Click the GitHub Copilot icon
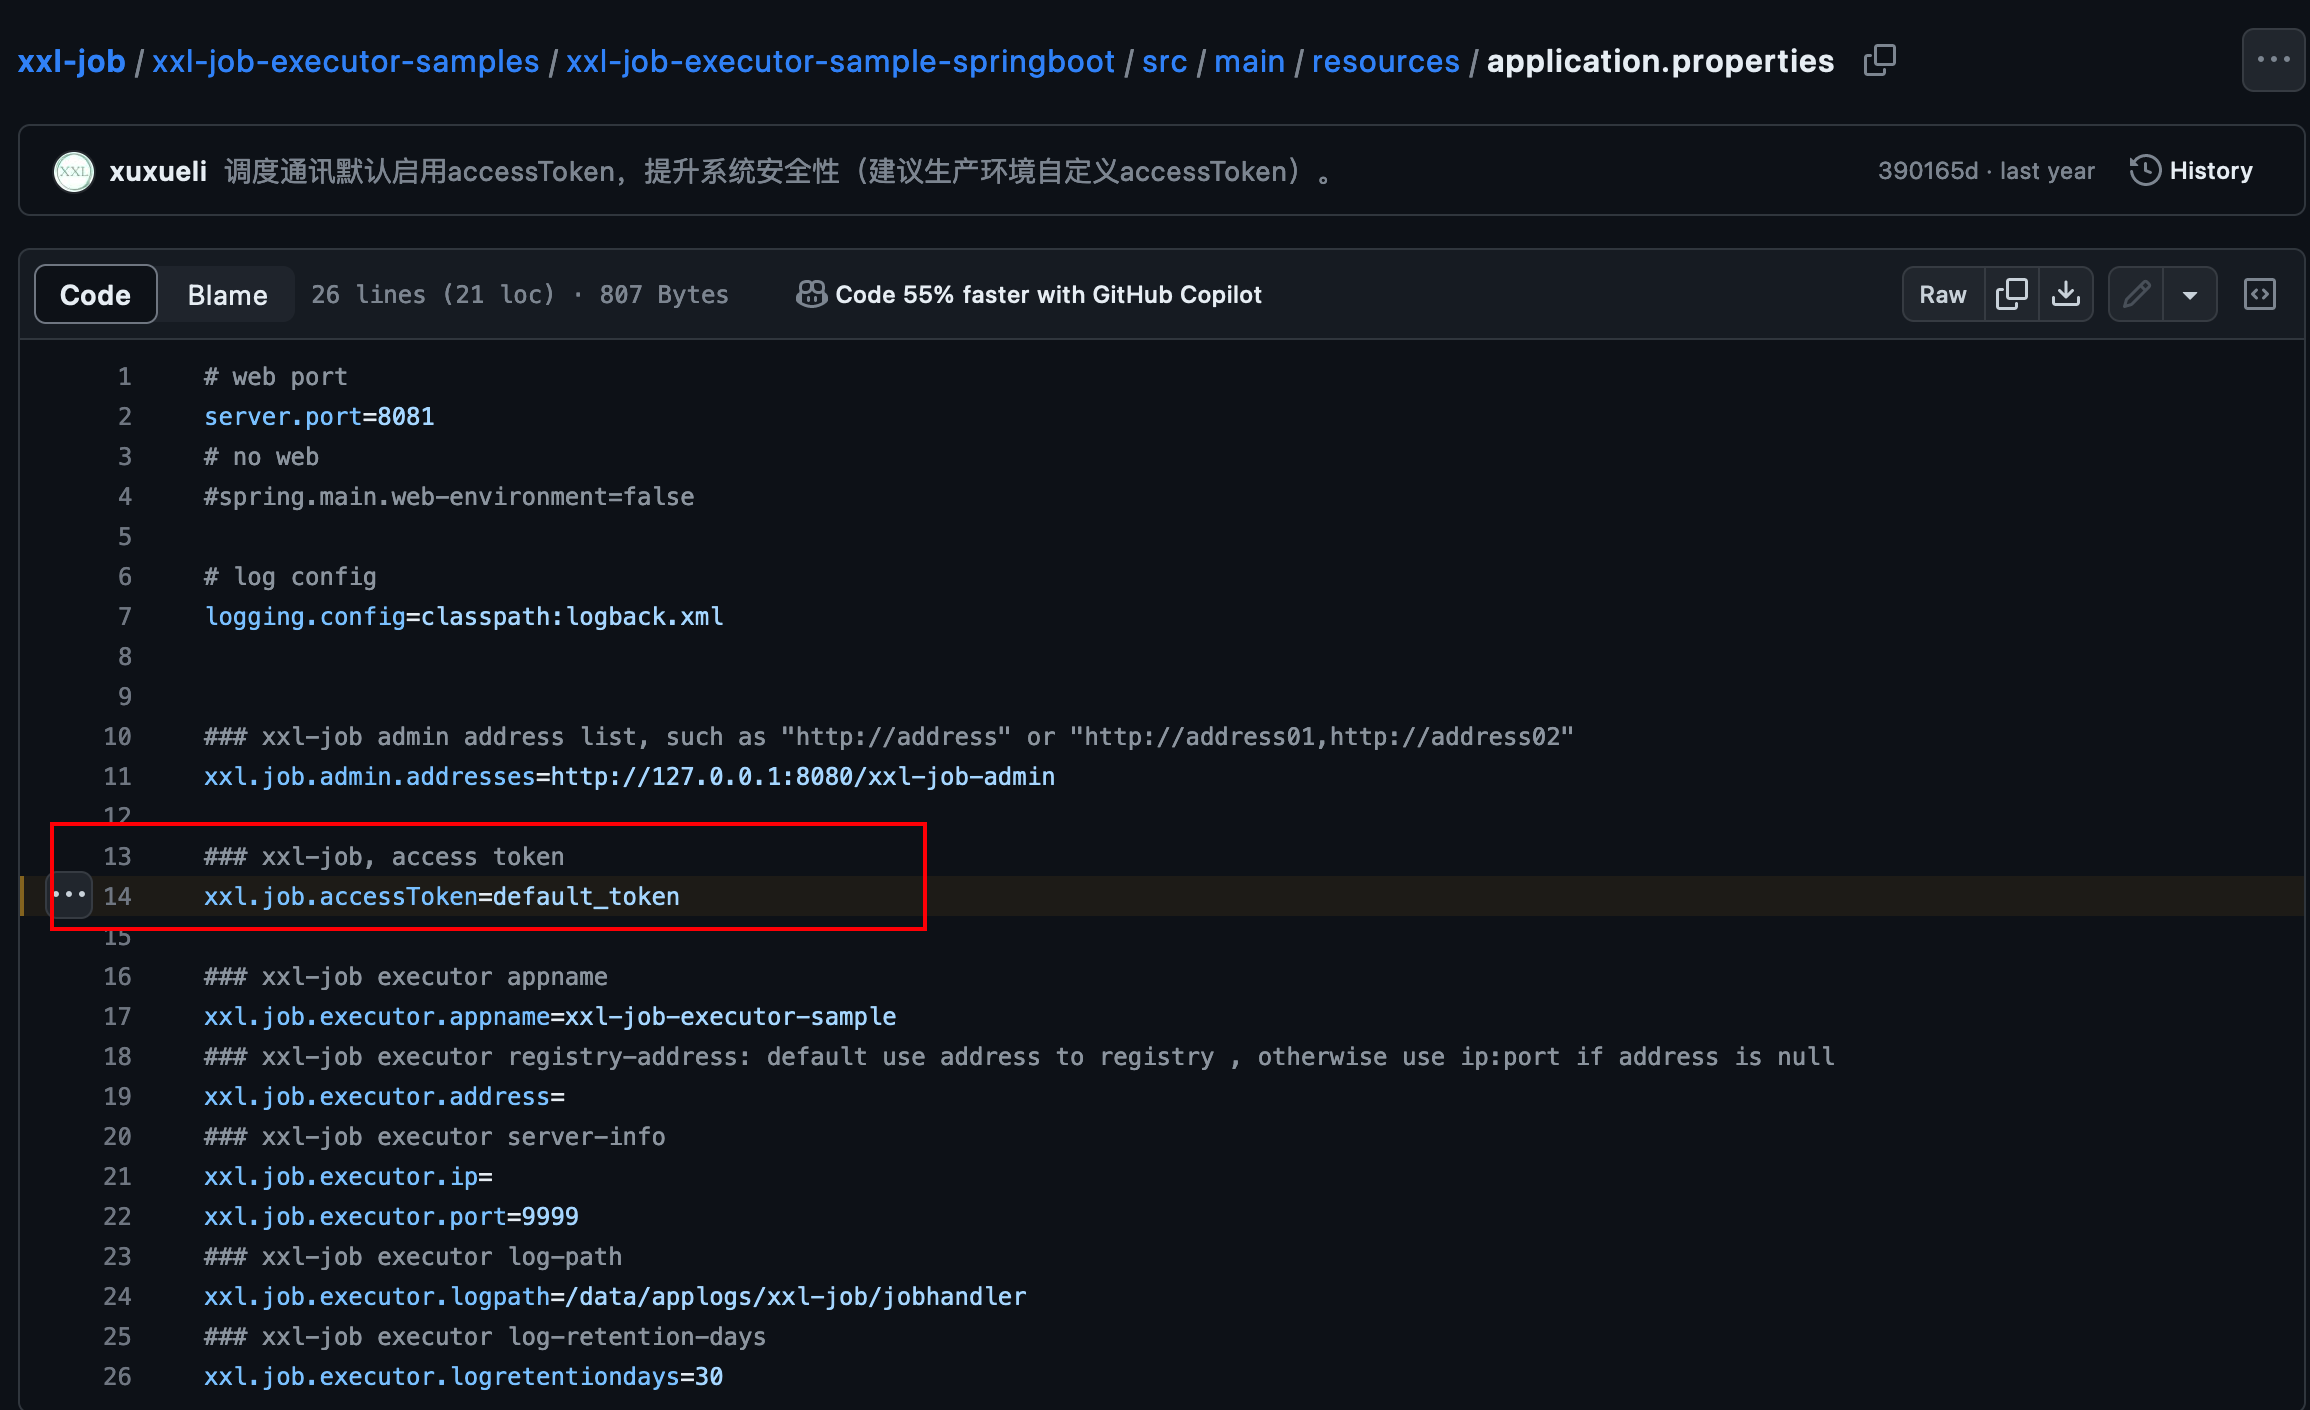The height and width of the screenshot is (1410, 2310). coord(811,294)
